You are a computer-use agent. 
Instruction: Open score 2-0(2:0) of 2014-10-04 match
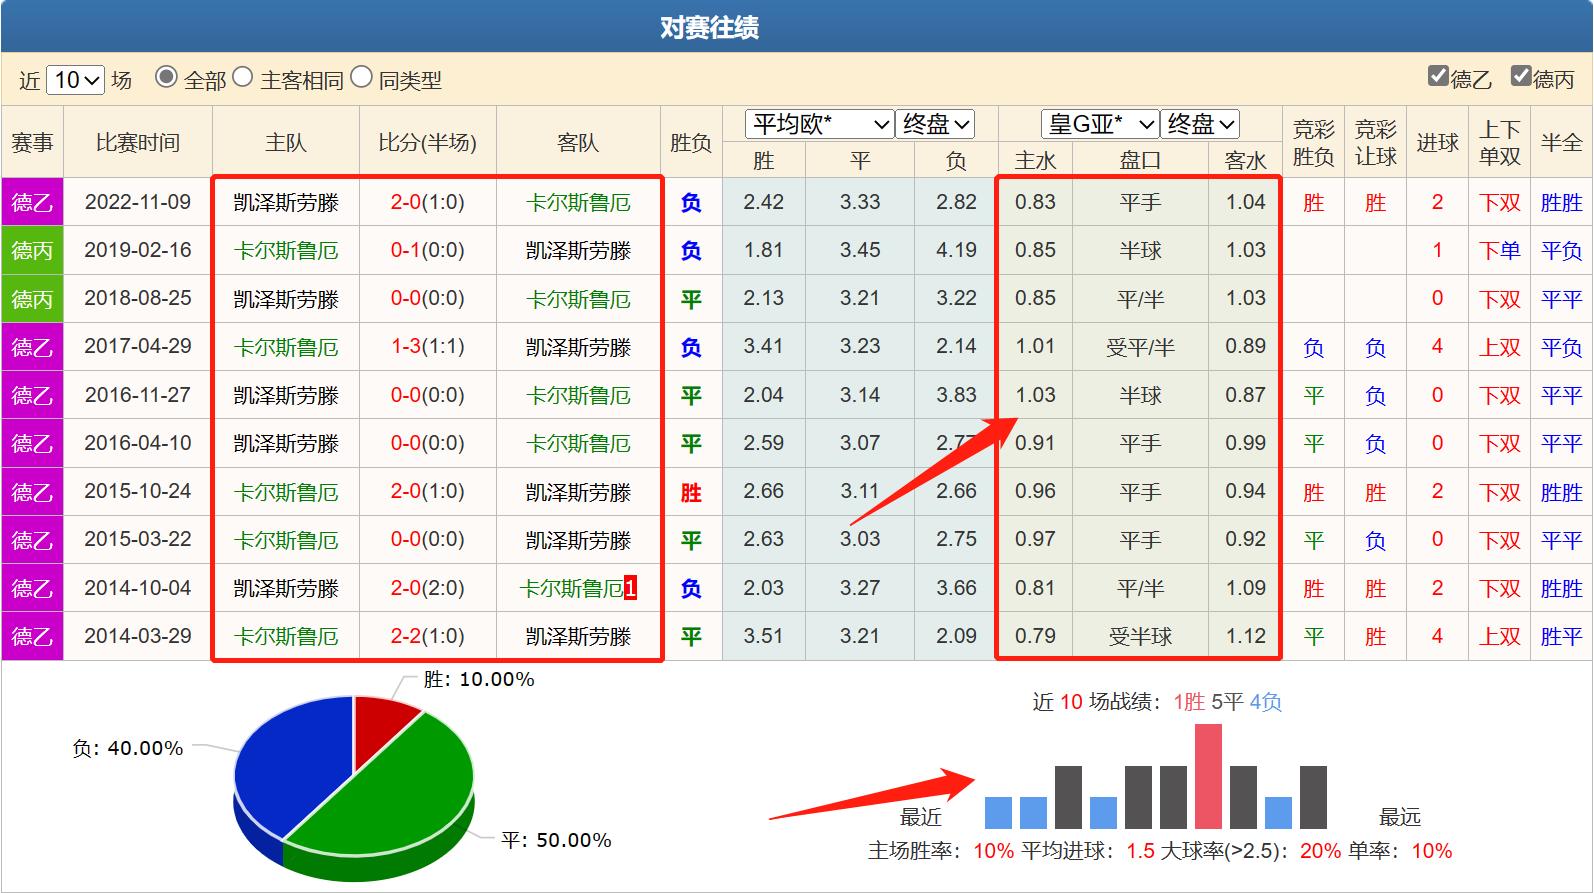(x=427, y=587)
